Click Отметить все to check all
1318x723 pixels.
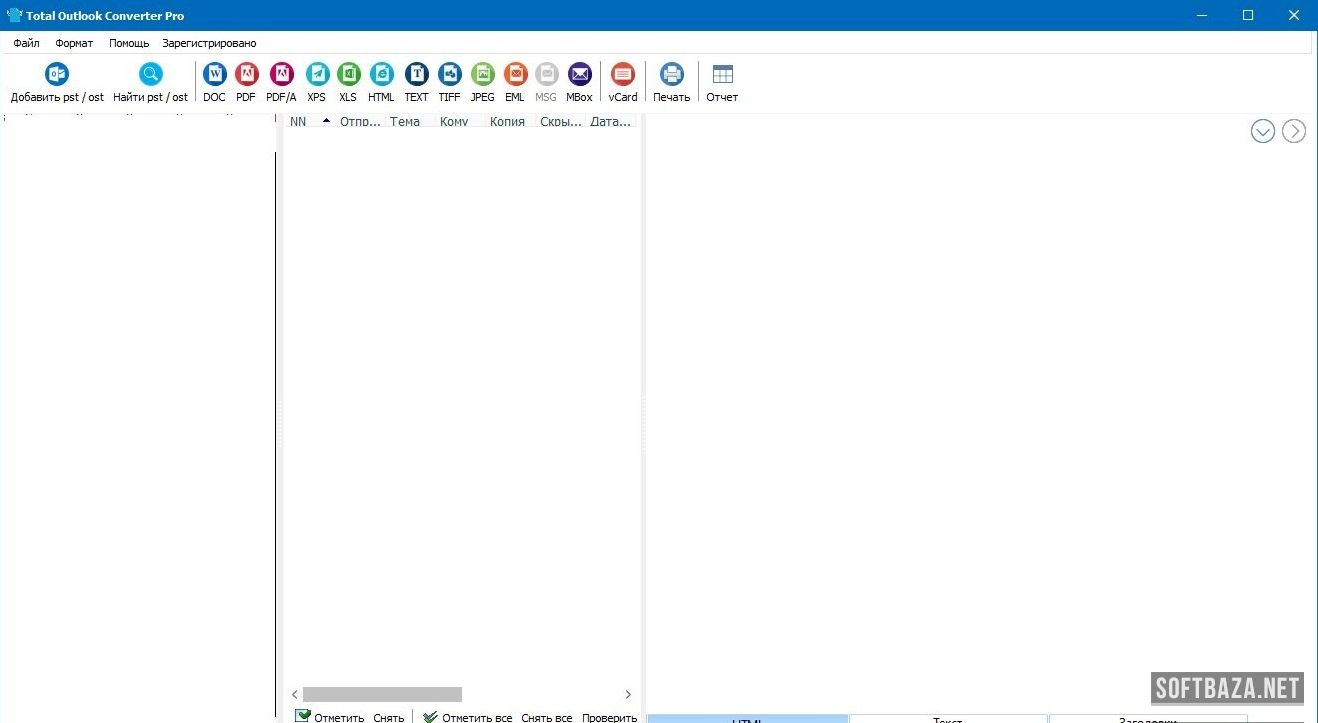(x=467, y=717)
